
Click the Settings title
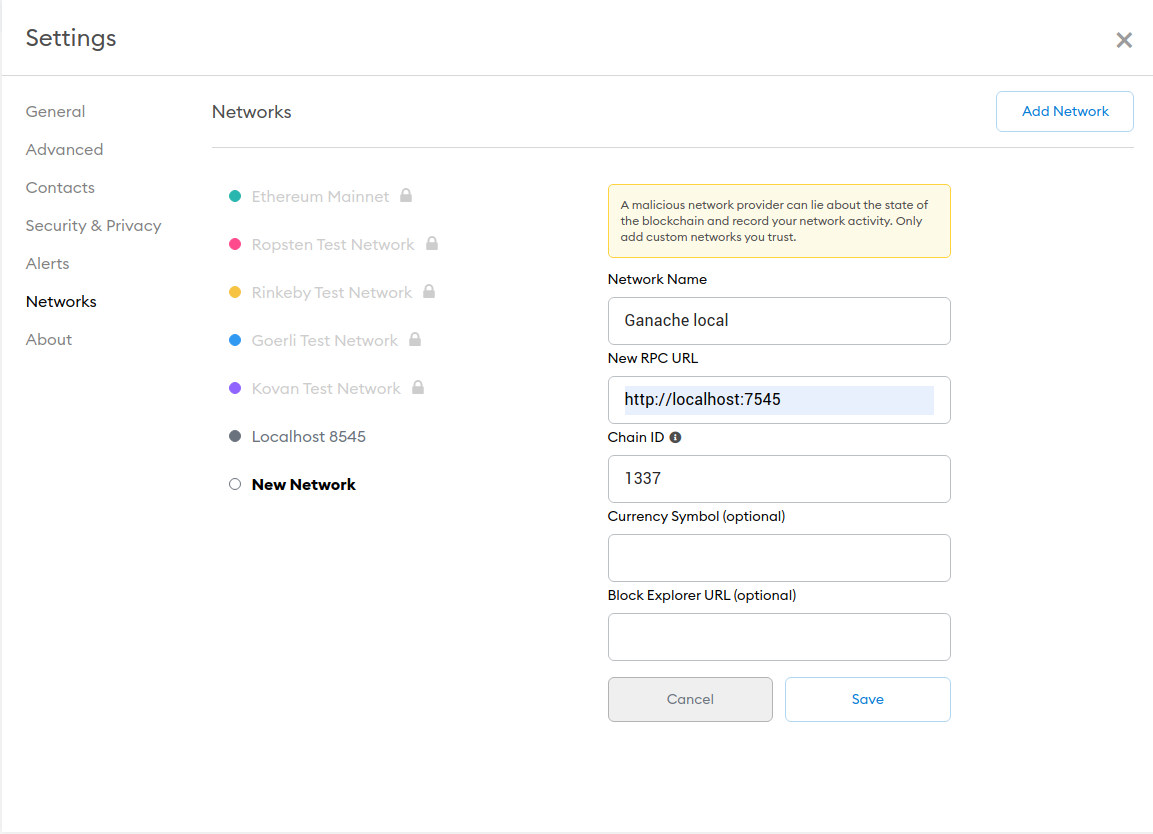click(71, 38)
